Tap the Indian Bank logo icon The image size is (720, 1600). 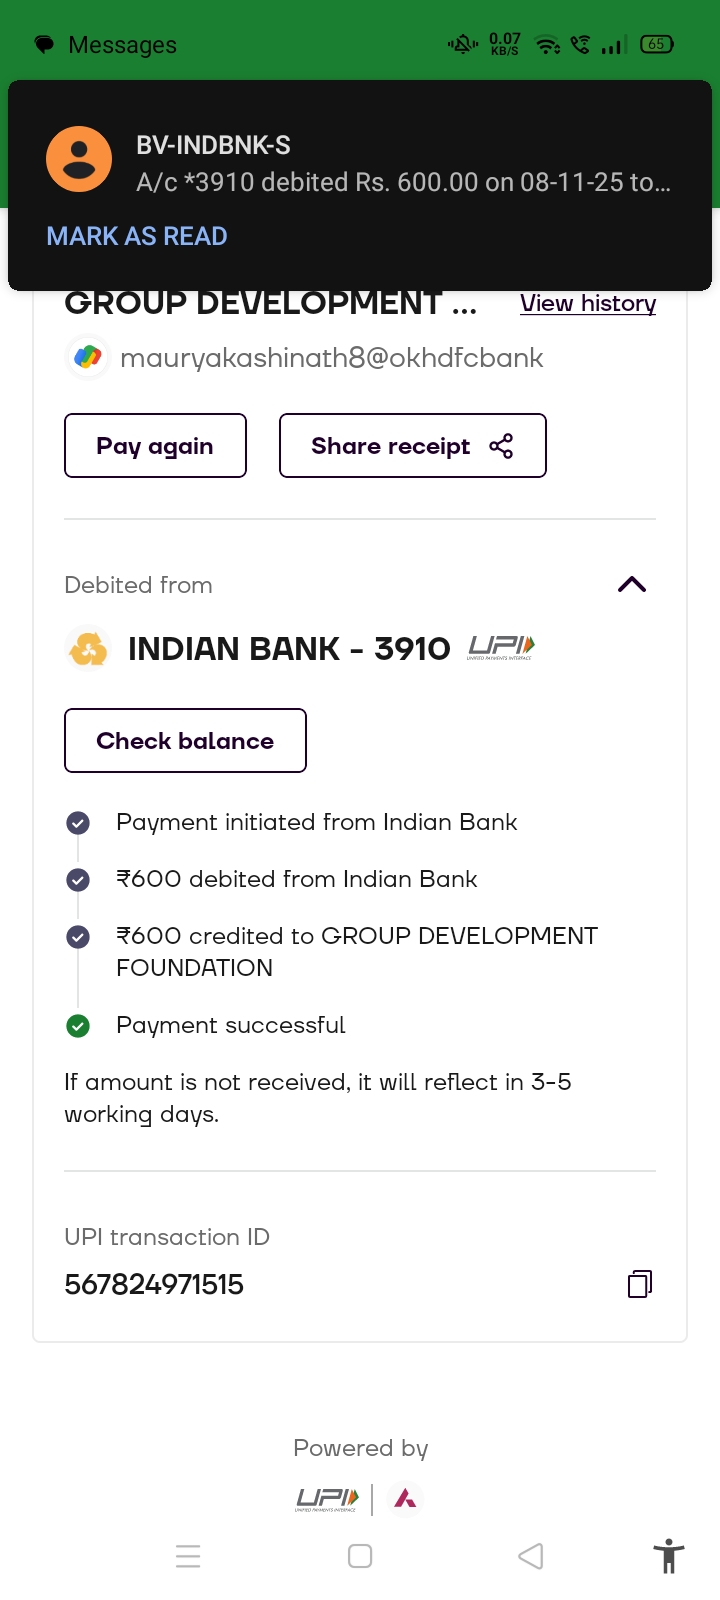[x=88, y=649]
